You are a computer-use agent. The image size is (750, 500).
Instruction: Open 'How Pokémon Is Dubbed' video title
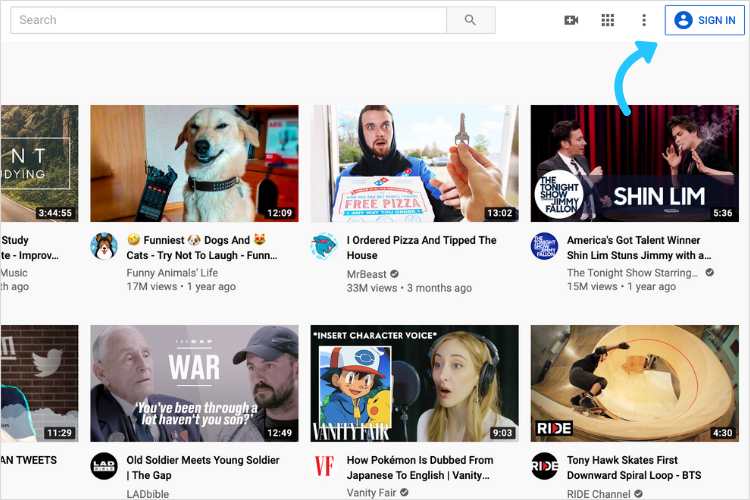419,467
